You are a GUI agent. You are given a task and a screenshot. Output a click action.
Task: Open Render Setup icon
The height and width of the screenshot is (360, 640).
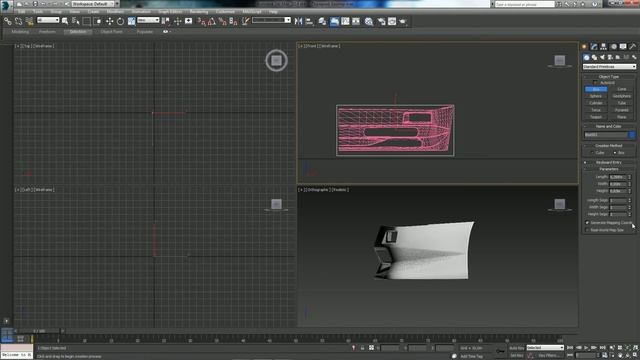click(x=381, y=21)
